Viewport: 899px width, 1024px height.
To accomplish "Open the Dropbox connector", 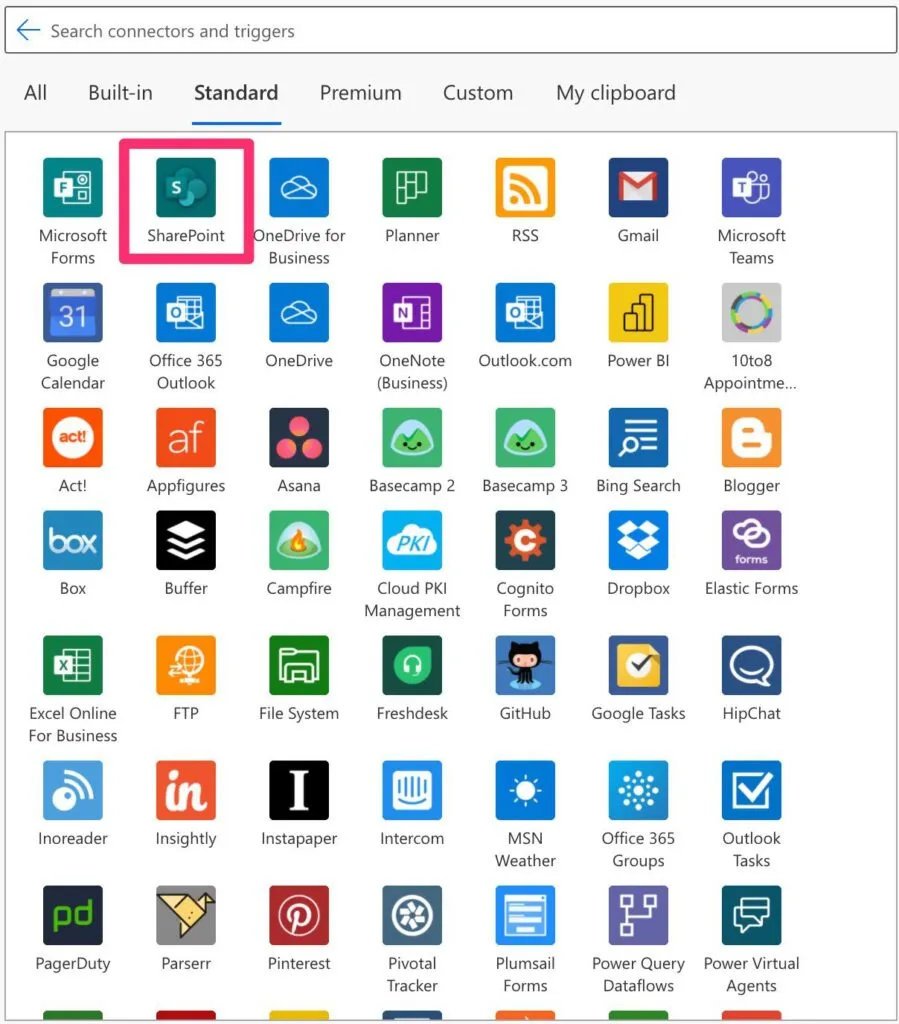I will pos(638,541).
